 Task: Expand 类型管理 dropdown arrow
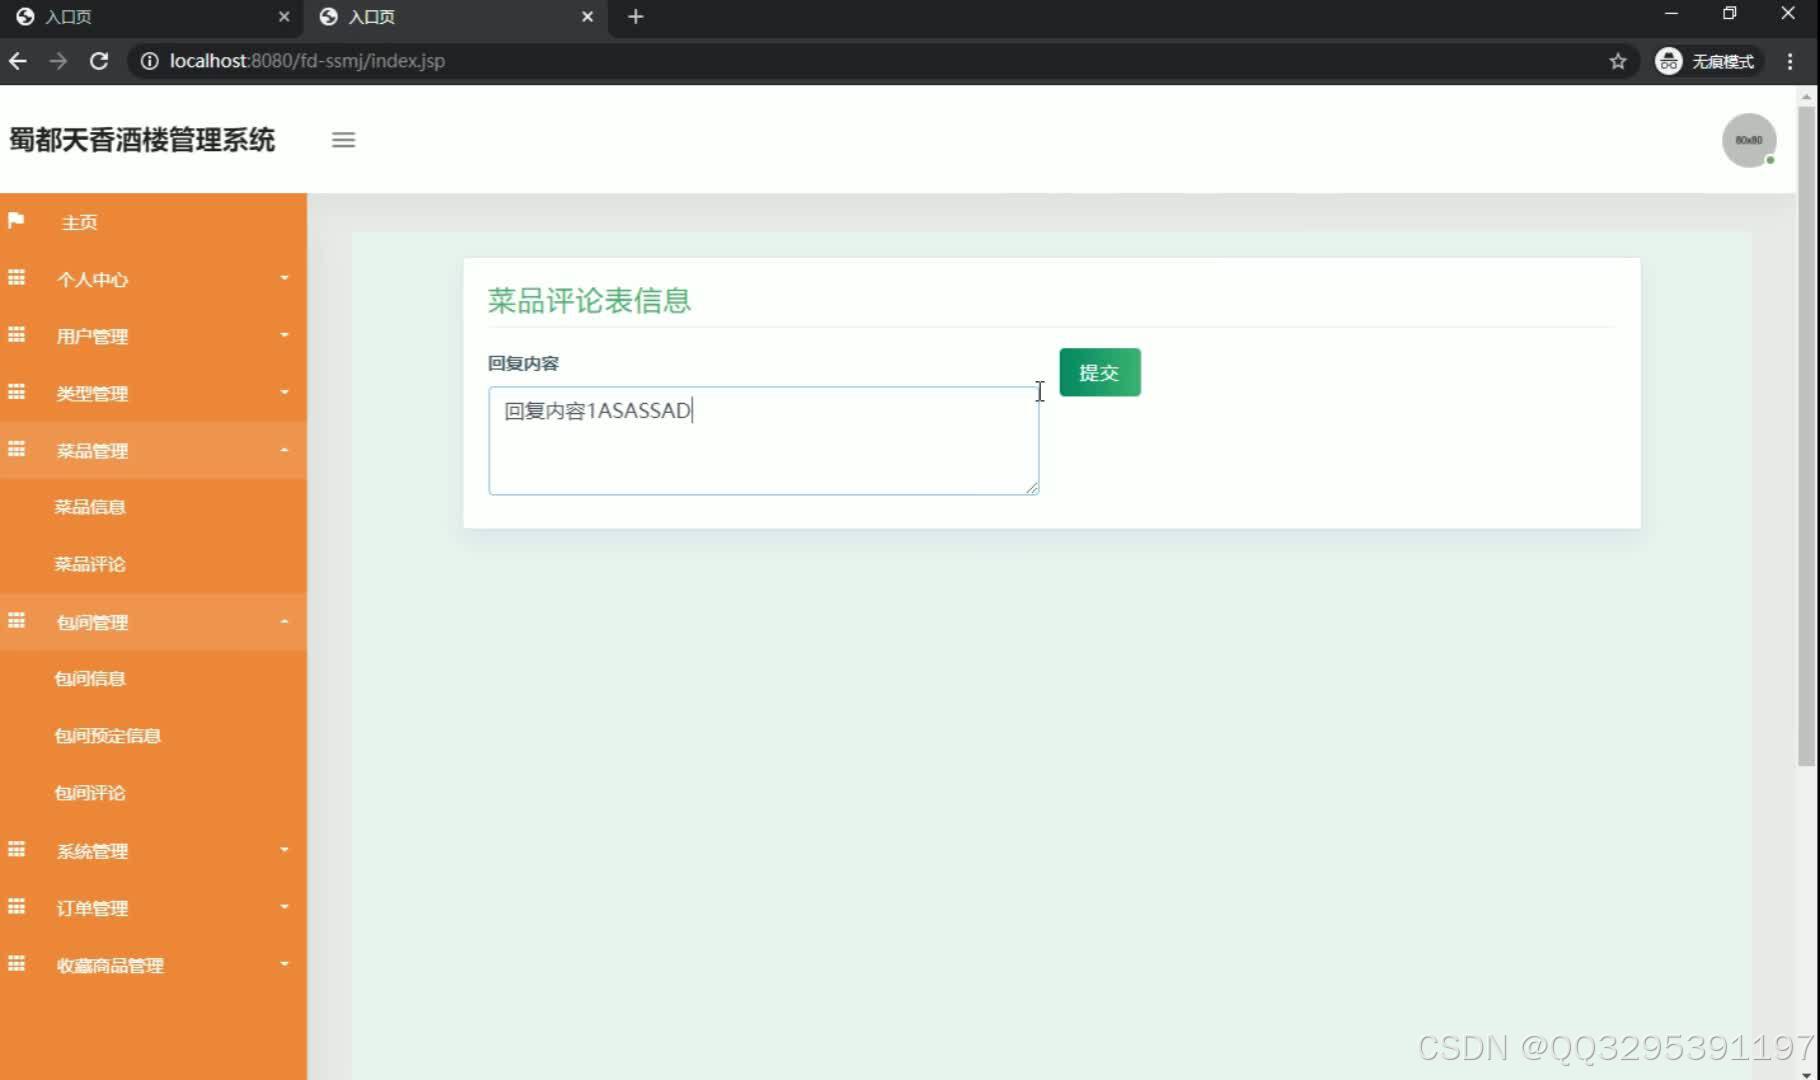284,392
